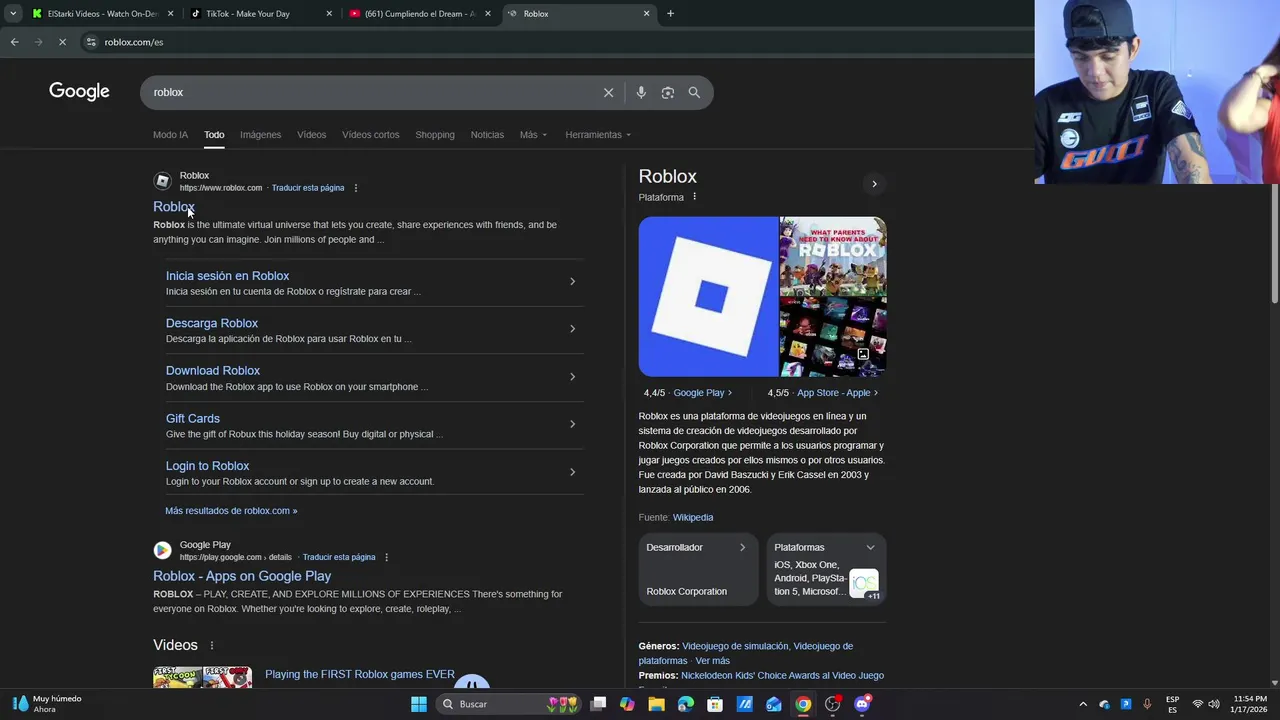
Task: Open File Explorer from the taskbar
Action: tap(656, 704)
